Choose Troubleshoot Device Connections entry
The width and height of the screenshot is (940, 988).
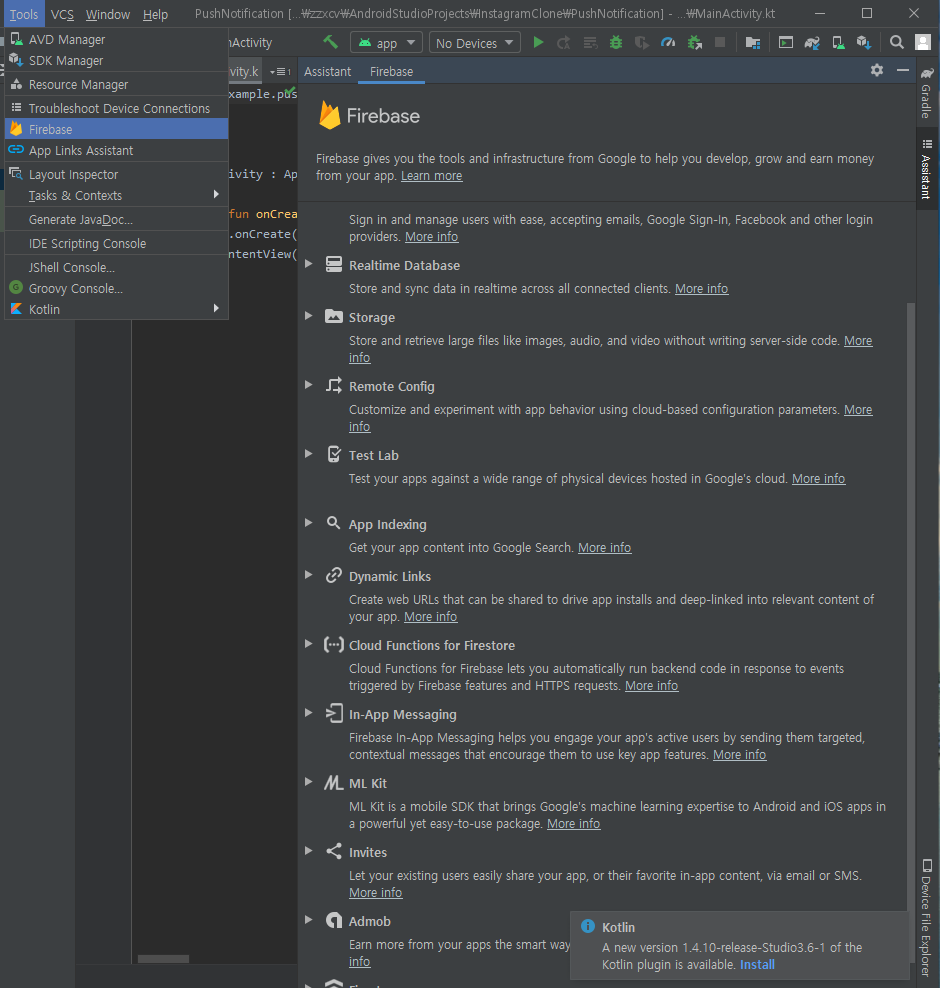[117, 108]
